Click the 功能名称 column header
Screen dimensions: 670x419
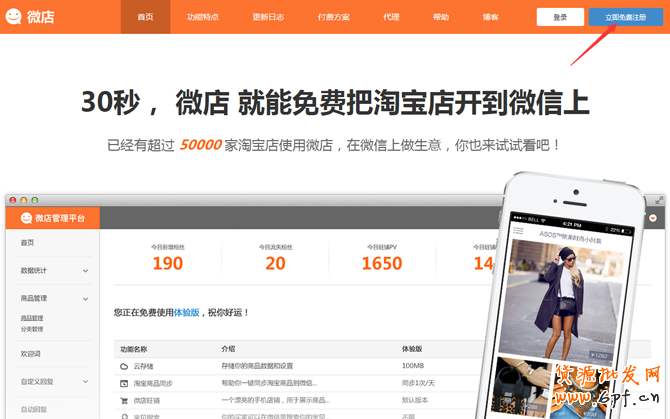click(x=133, y=349)
